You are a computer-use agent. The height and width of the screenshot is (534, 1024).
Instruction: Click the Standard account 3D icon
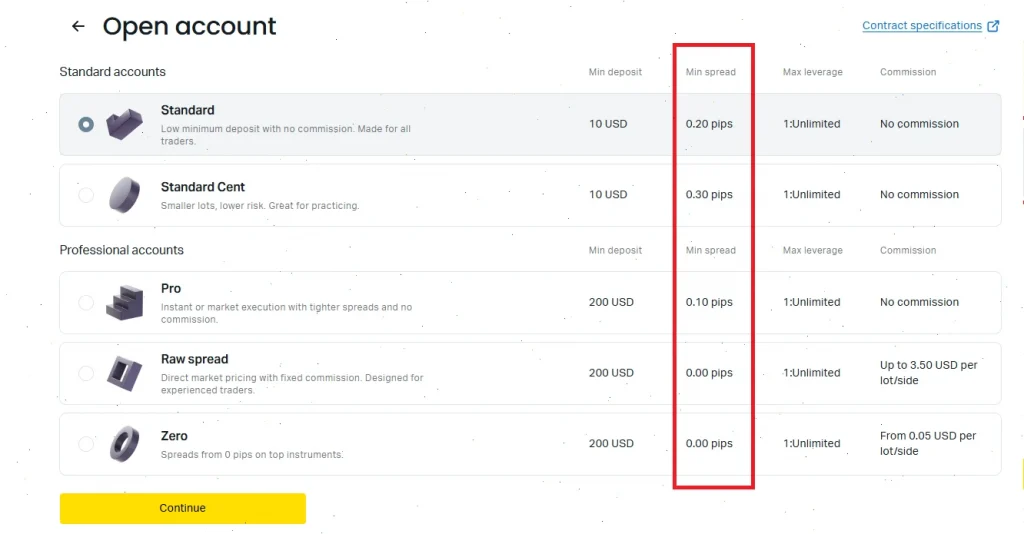(124, 124)
